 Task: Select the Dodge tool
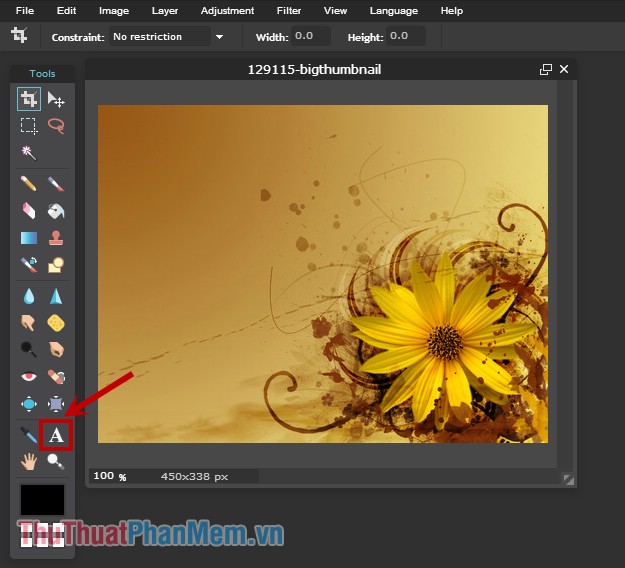click(29, 350)
